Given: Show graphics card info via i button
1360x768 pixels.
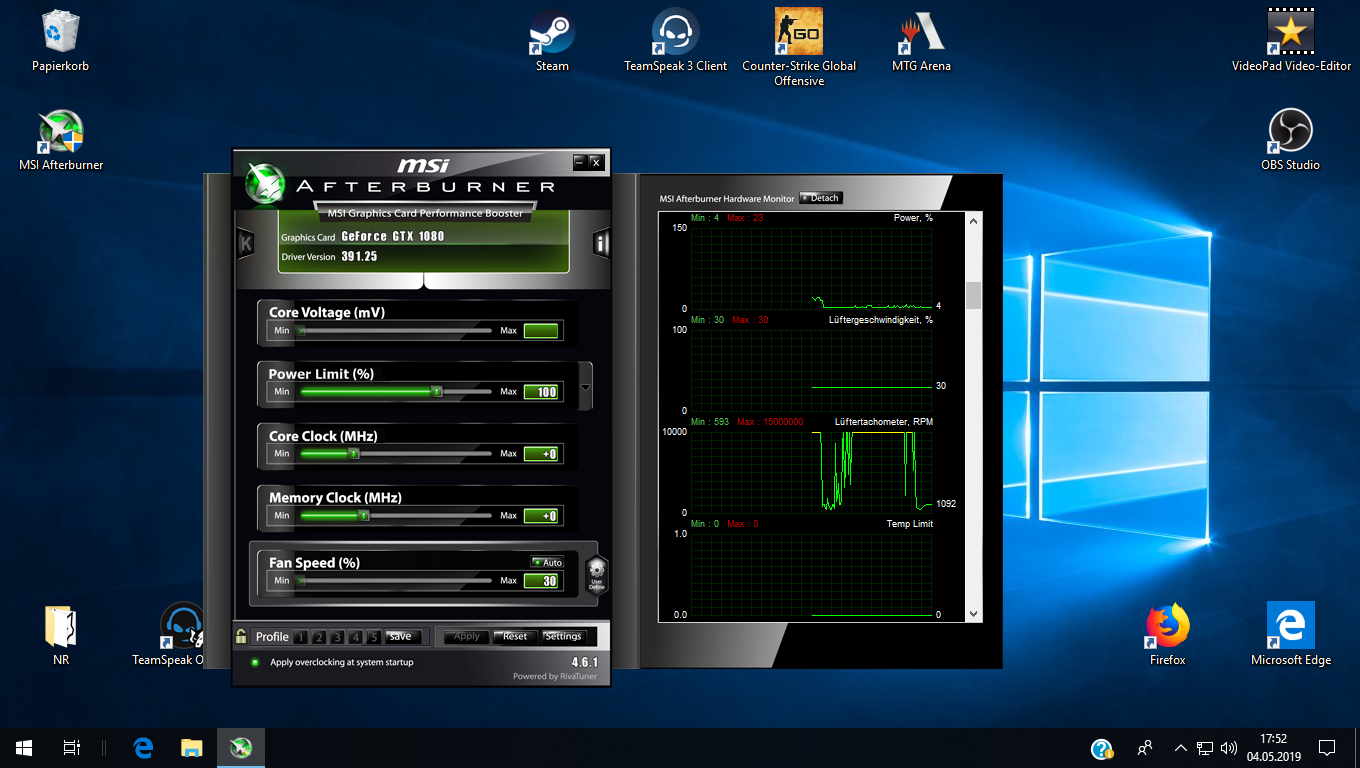Looking at the screenshot, I should point(601,243).
